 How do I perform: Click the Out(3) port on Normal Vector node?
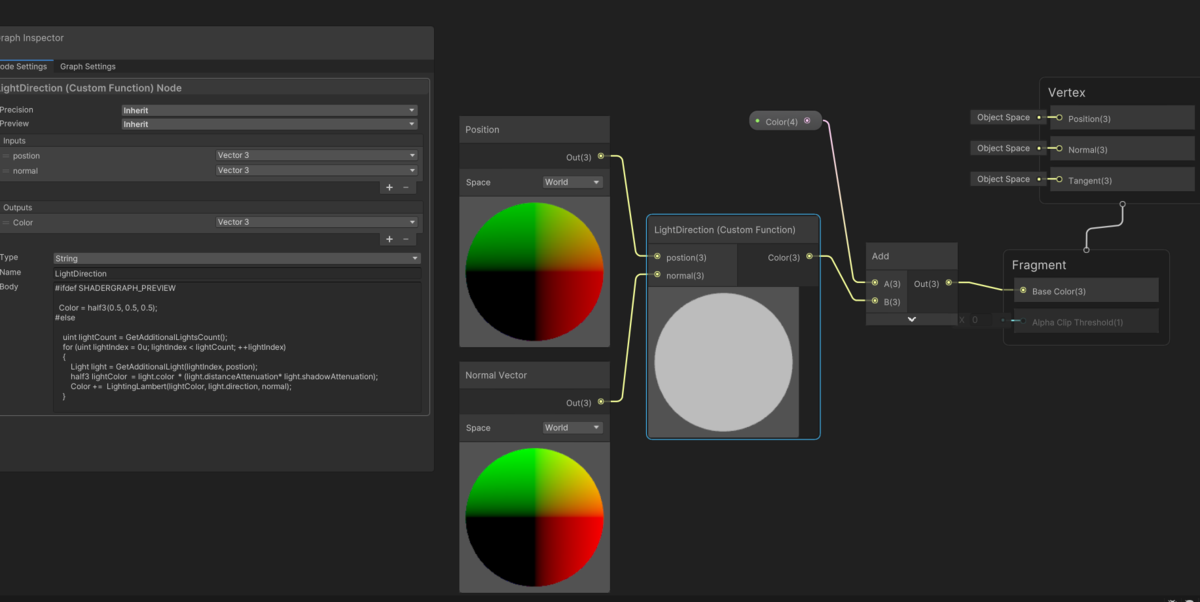point(602,403)
